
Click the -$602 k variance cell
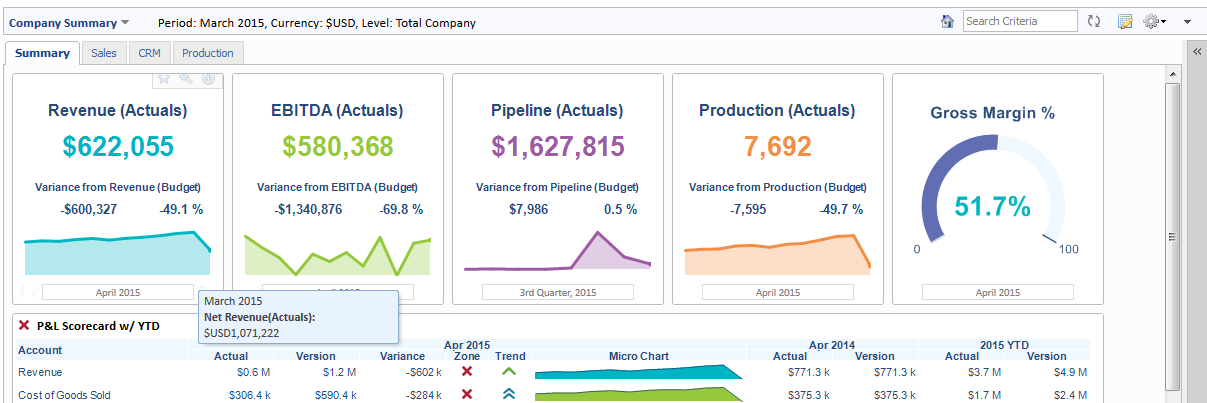[x=420, y=372]
